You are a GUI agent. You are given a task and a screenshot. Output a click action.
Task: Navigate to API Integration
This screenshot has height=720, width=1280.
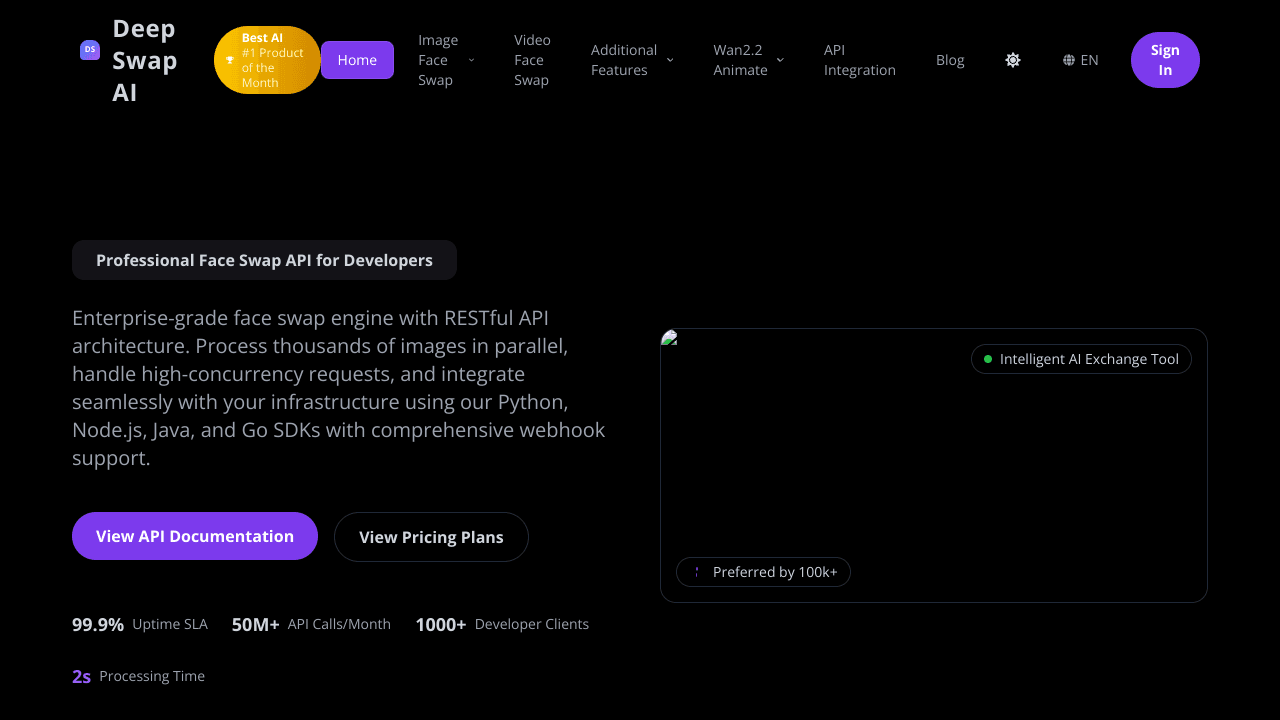tap(859, 60)
